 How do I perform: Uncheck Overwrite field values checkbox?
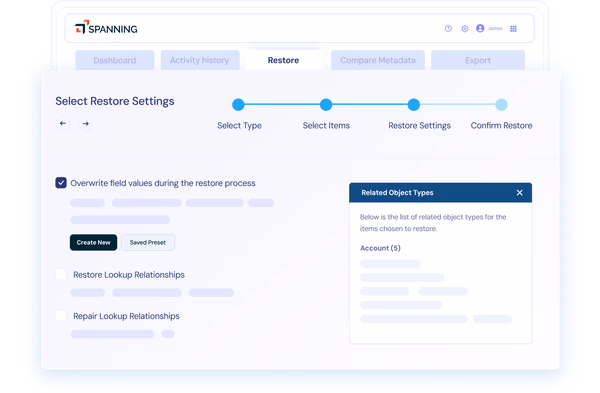tap(61, 183)
